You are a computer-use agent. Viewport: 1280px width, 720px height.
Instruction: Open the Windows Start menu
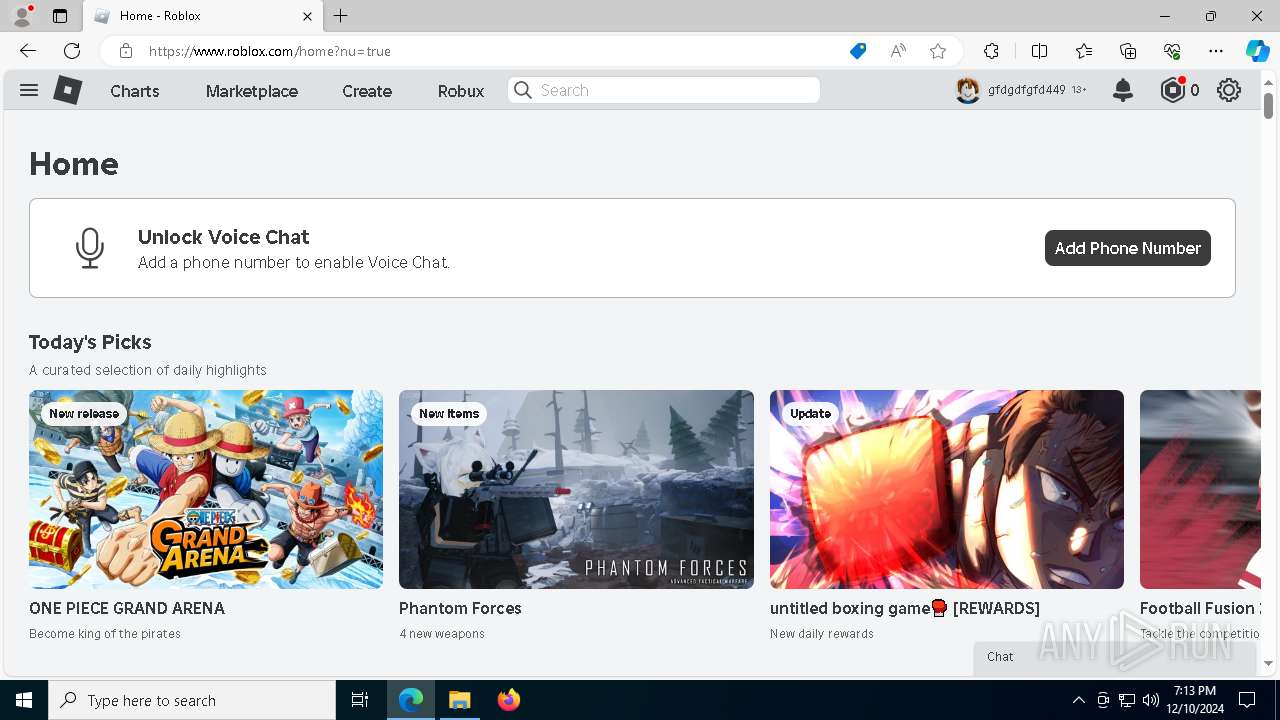(24, 700)
